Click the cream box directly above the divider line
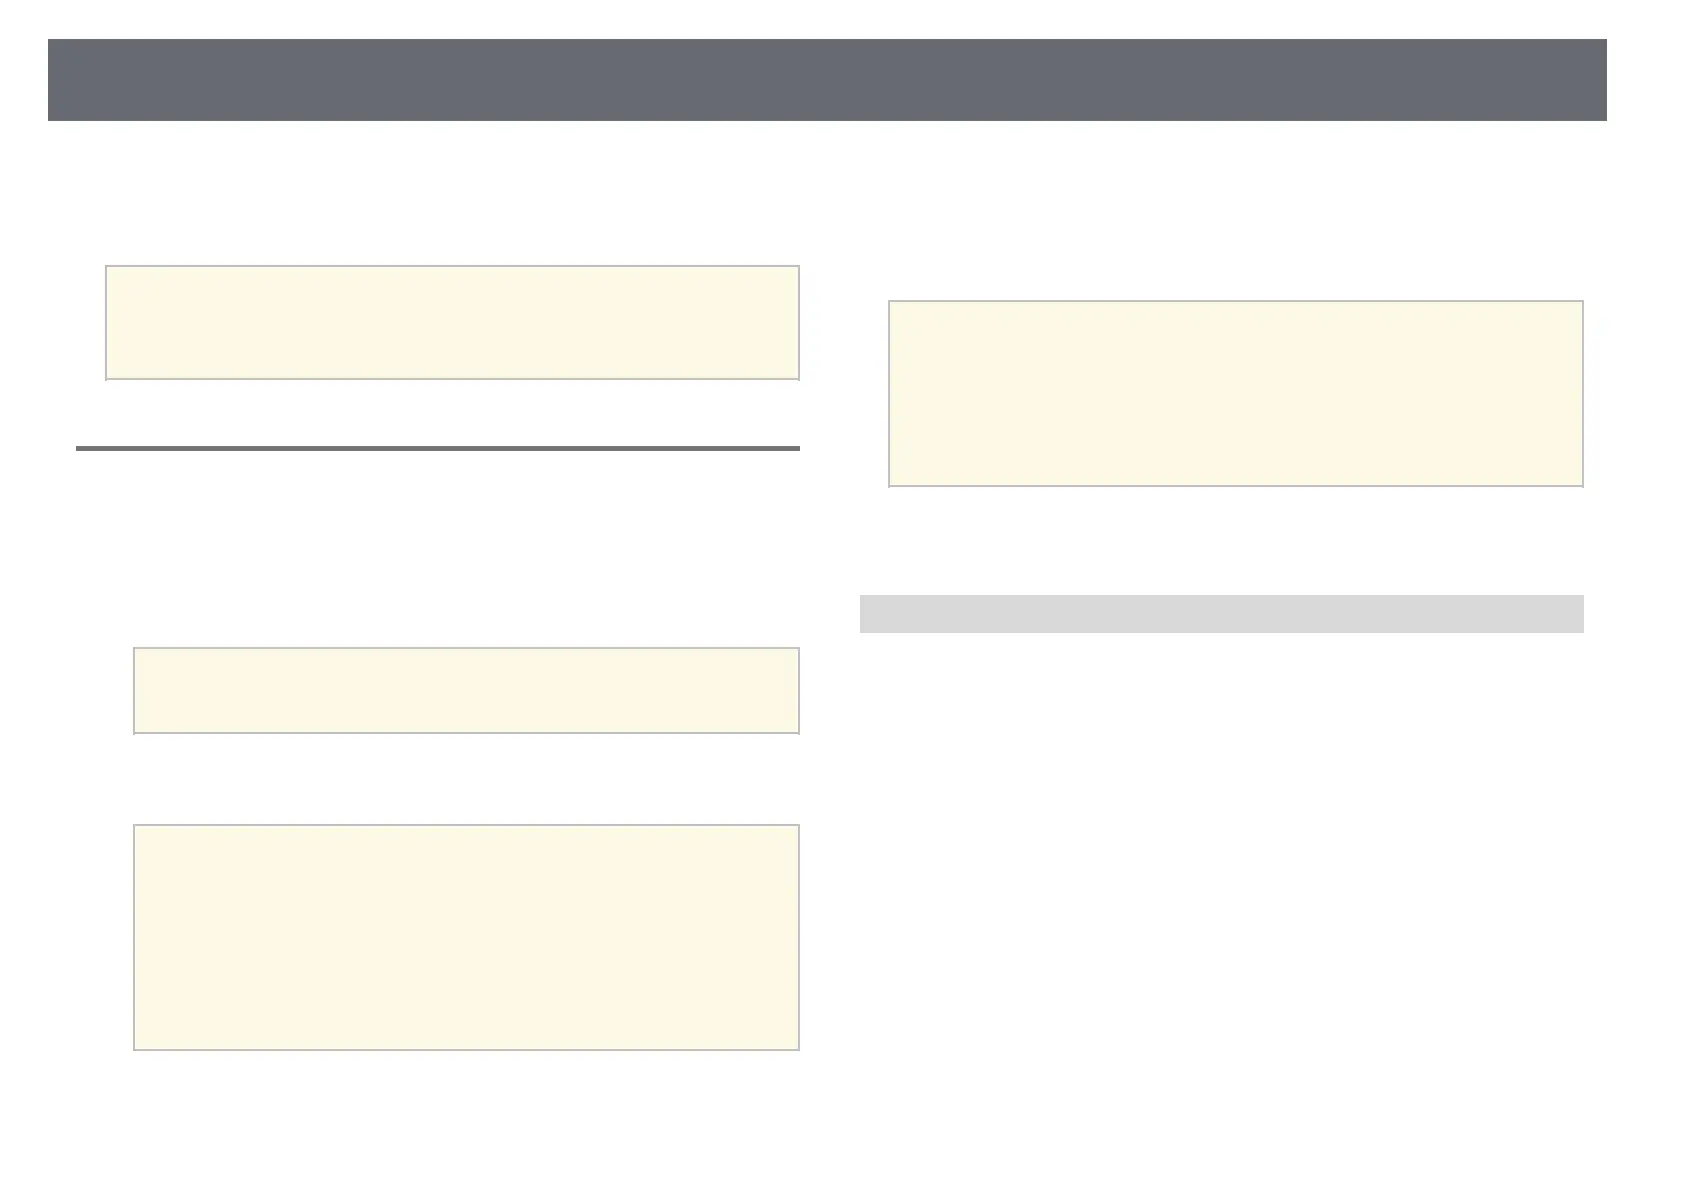 [x=452, y=322]
